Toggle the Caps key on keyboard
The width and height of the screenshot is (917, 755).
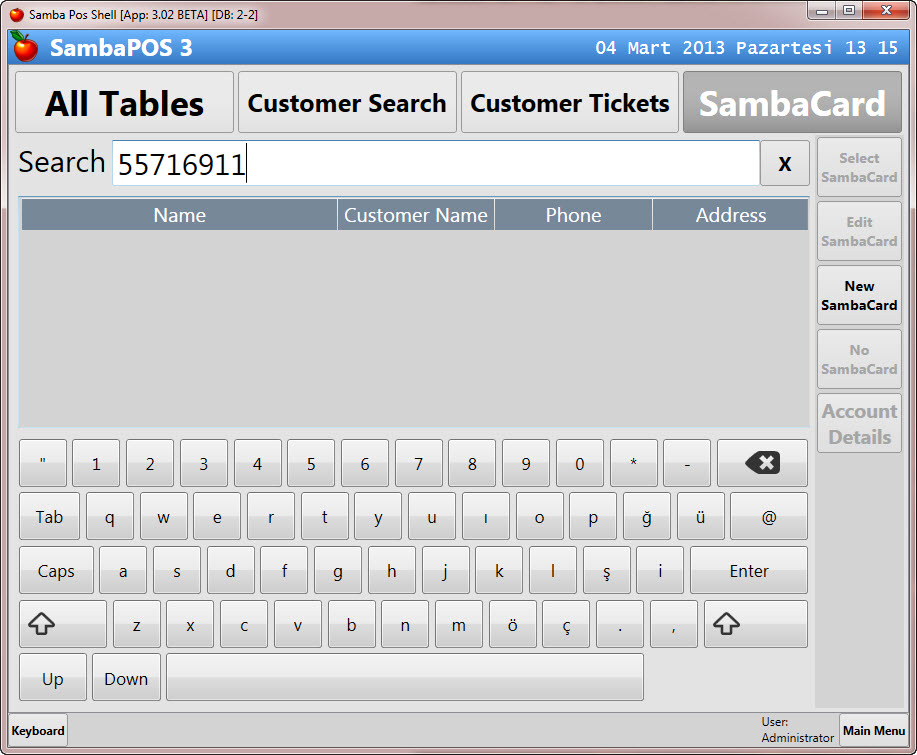(56, 571)
